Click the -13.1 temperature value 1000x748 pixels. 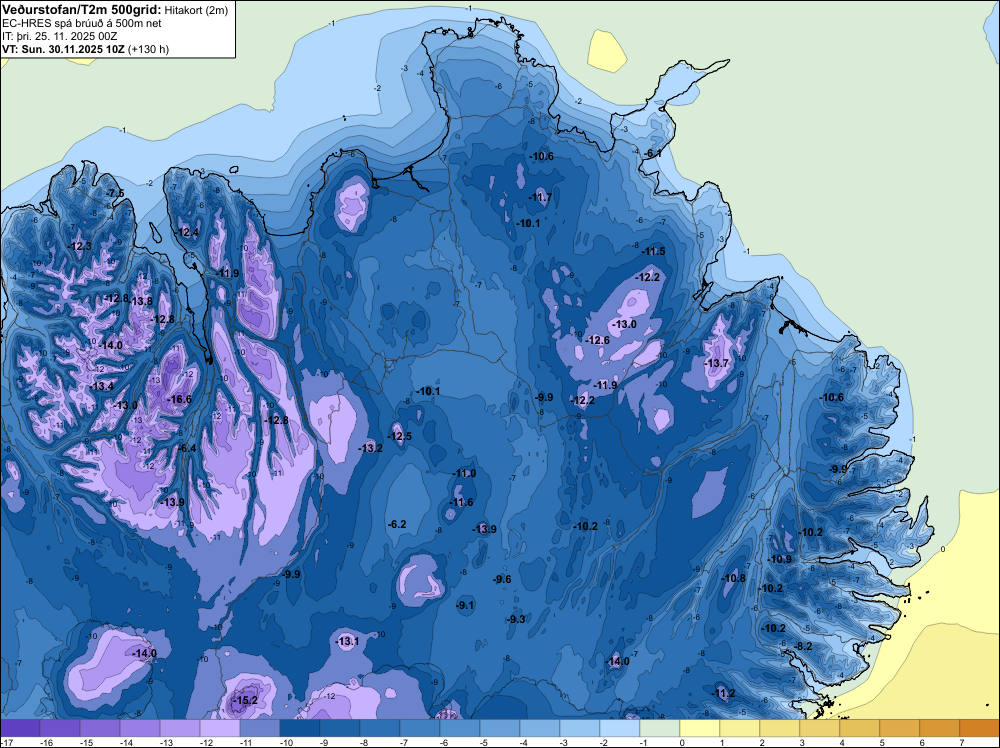[348, 641]
